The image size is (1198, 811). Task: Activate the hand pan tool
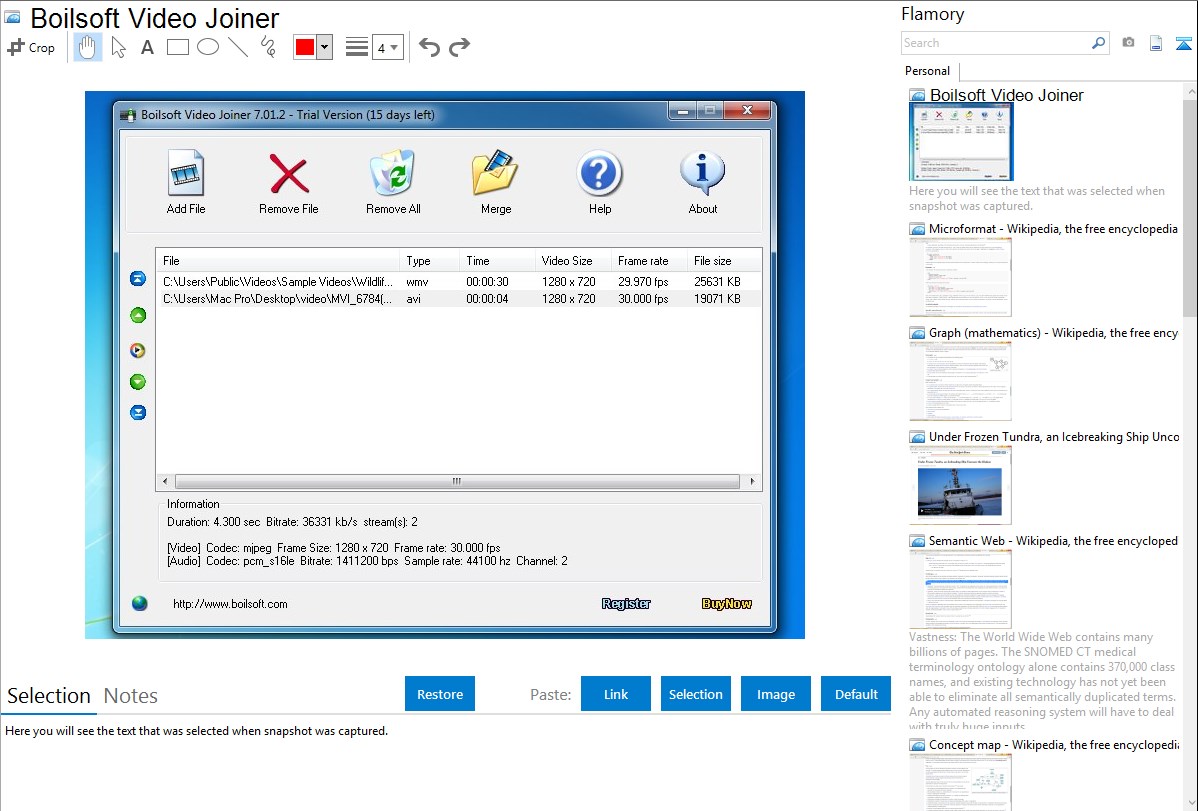pos(87,47)
